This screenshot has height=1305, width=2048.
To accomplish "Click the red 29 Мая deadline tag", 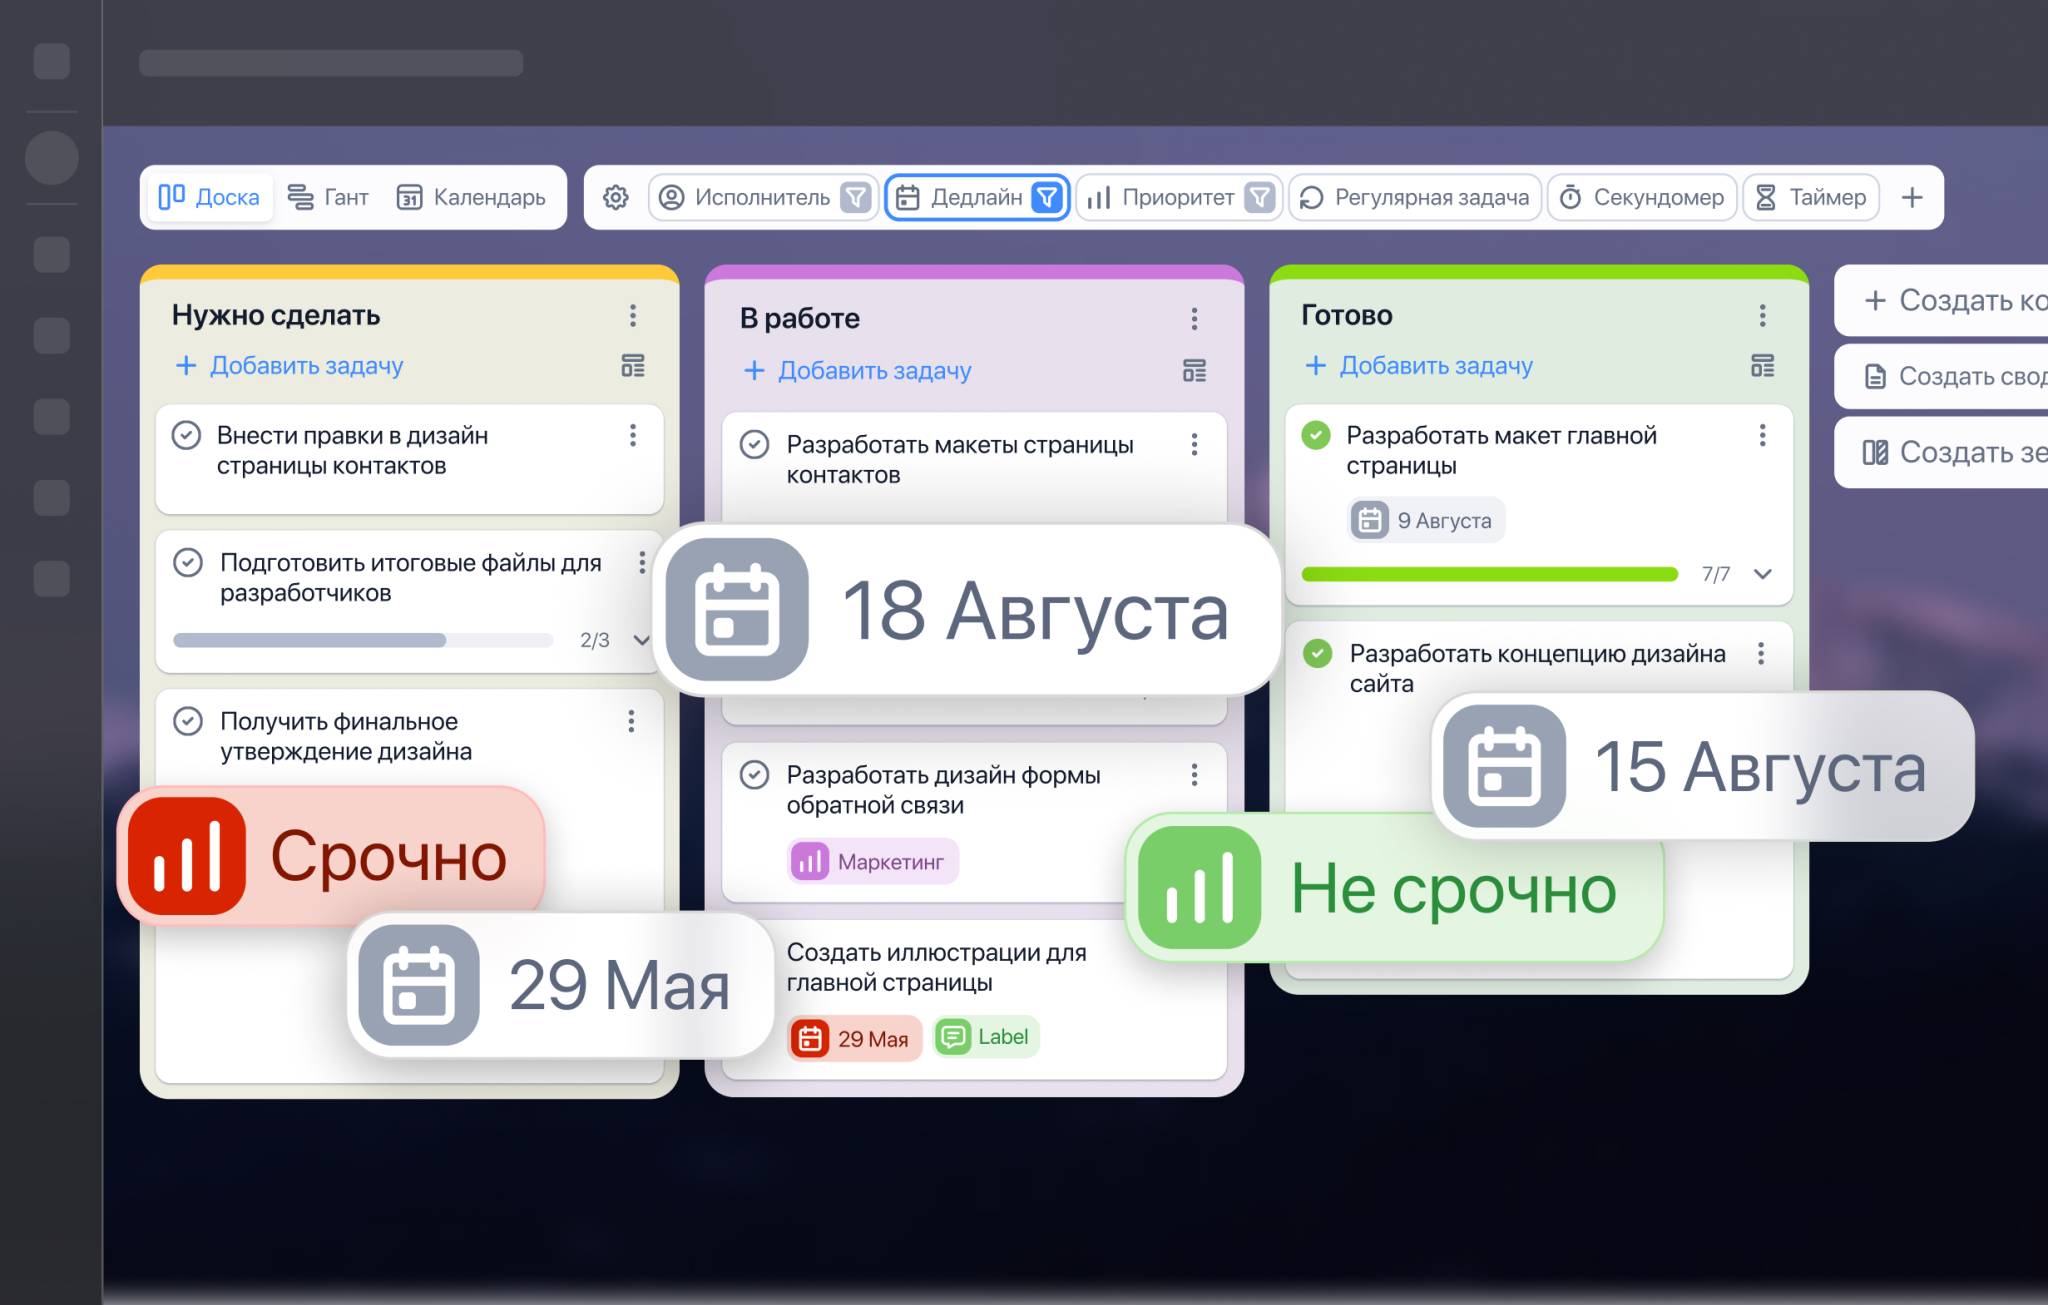I will [x=855, y=1039].
